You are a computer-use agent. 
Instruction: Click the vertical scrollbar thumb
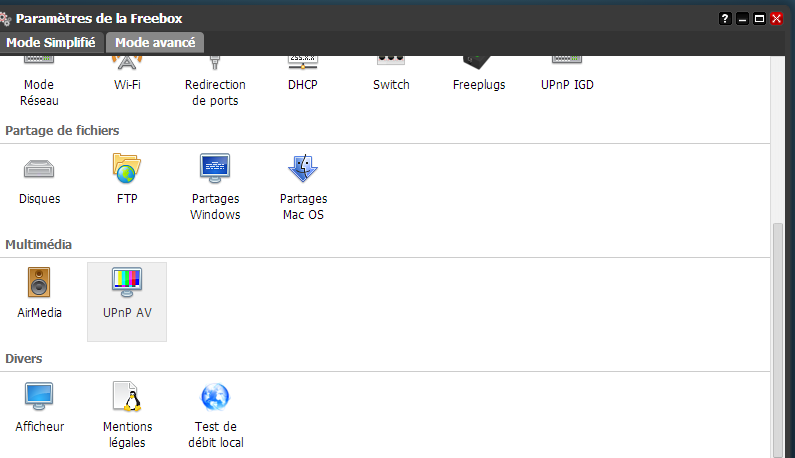tap(777, 340)
